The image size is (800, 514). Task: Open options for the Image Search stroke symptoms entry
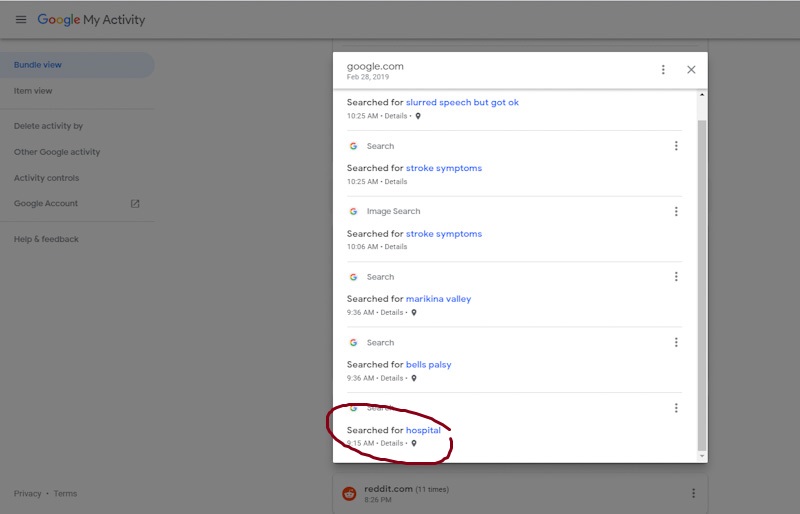(676, 211)
